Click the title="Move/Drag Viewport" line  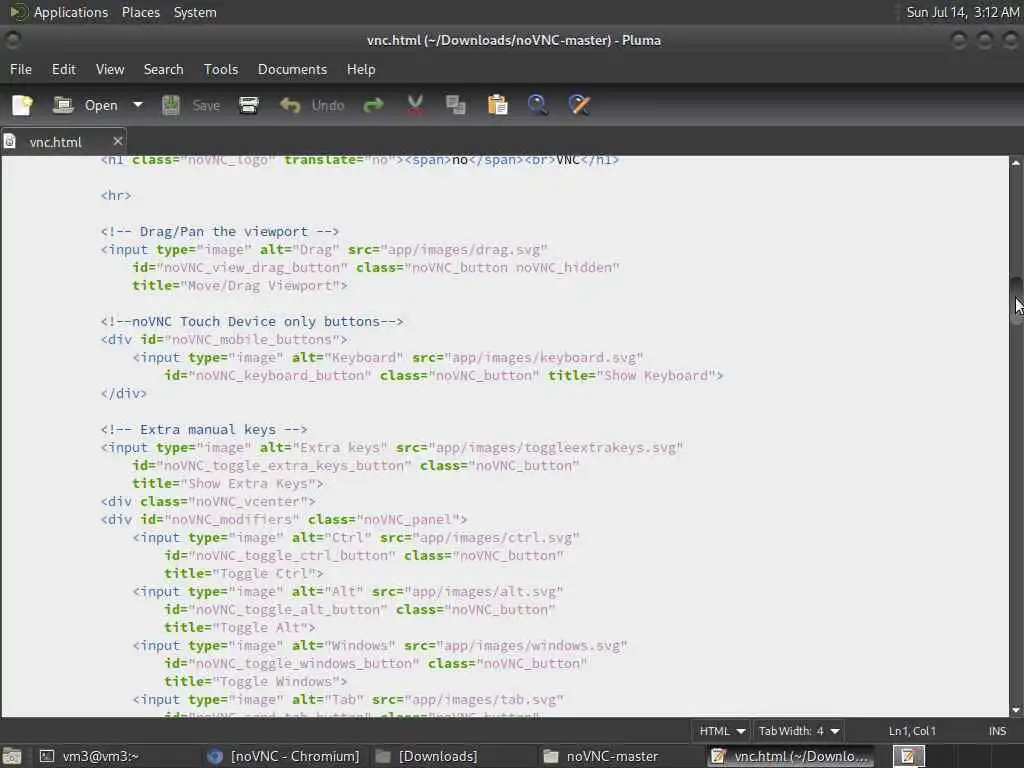(x=240, y=286)
